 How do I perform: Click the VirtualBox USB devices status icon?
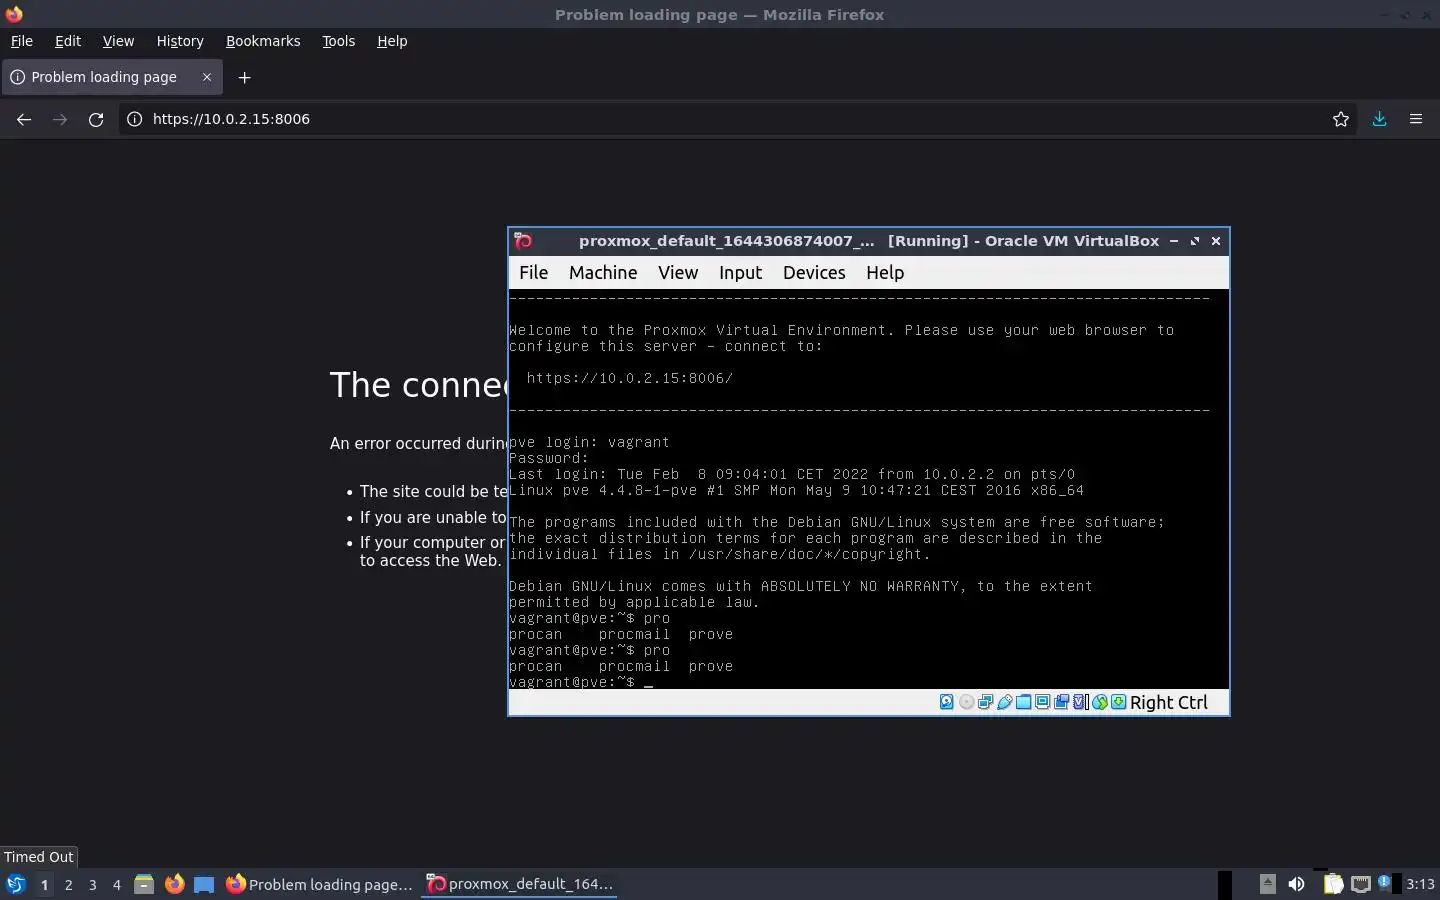click(1005, 702)
